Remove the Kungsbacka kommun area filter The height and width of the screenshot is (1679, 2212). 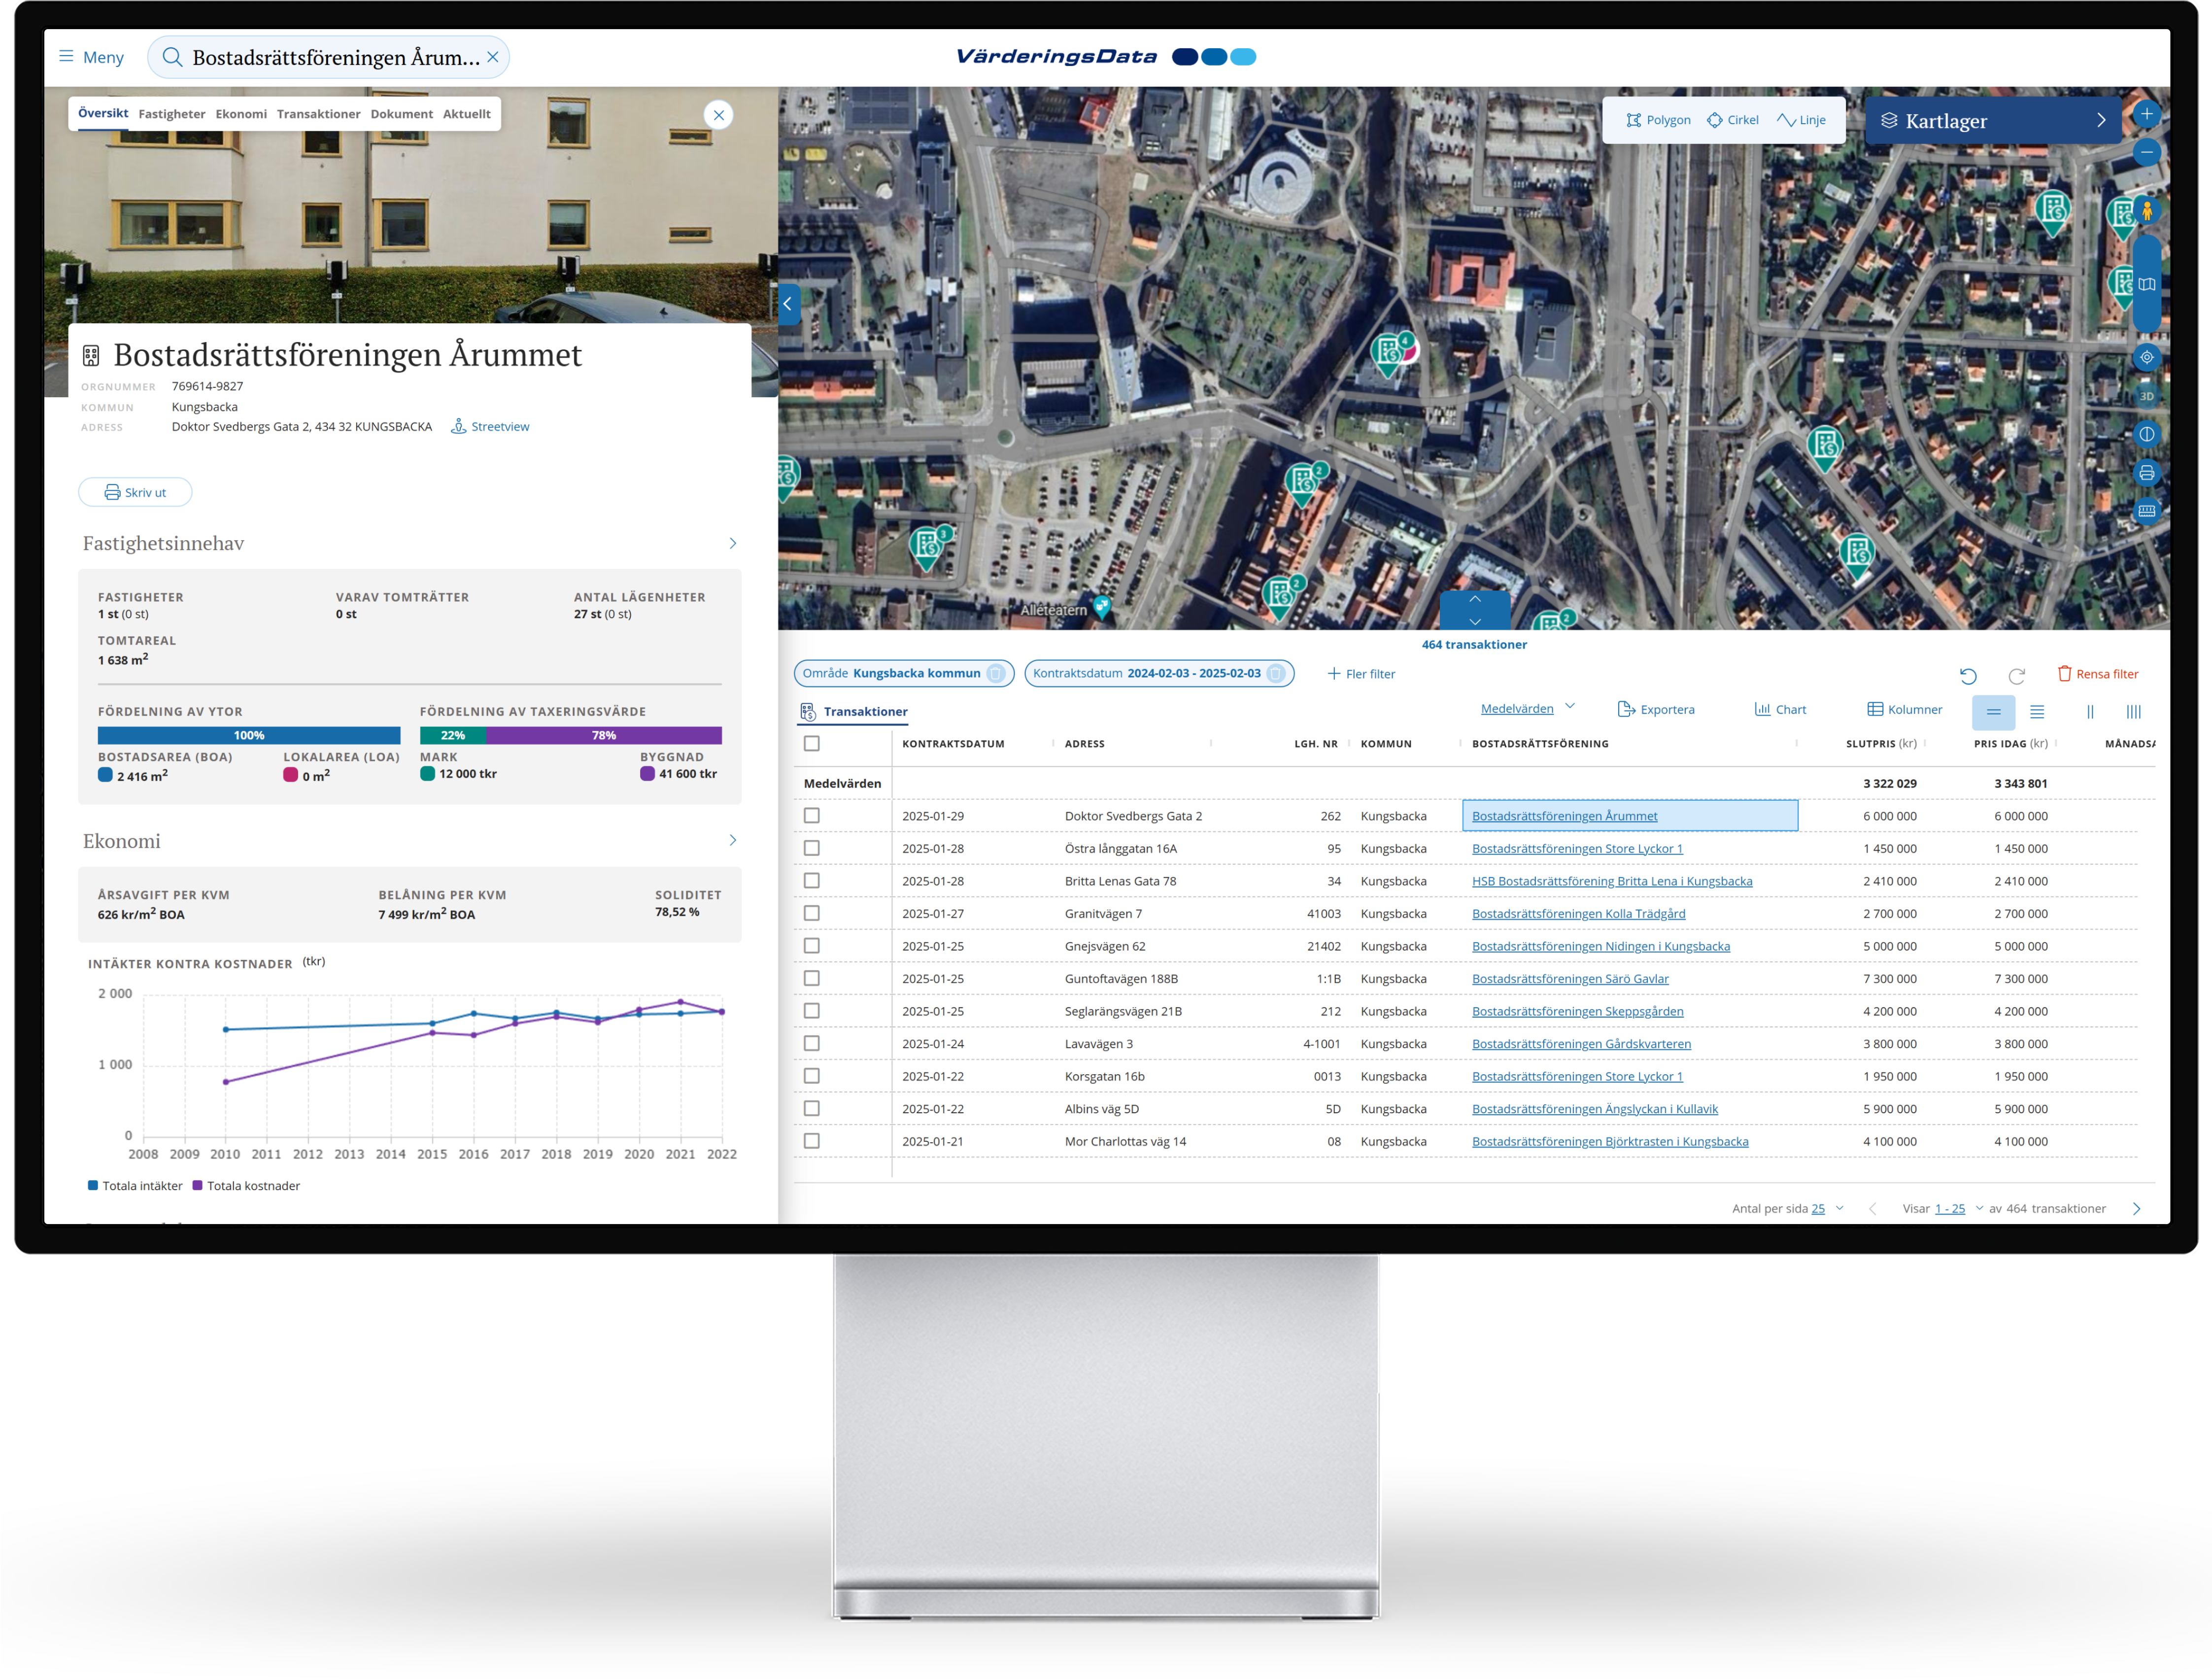(x=996, y=673)
